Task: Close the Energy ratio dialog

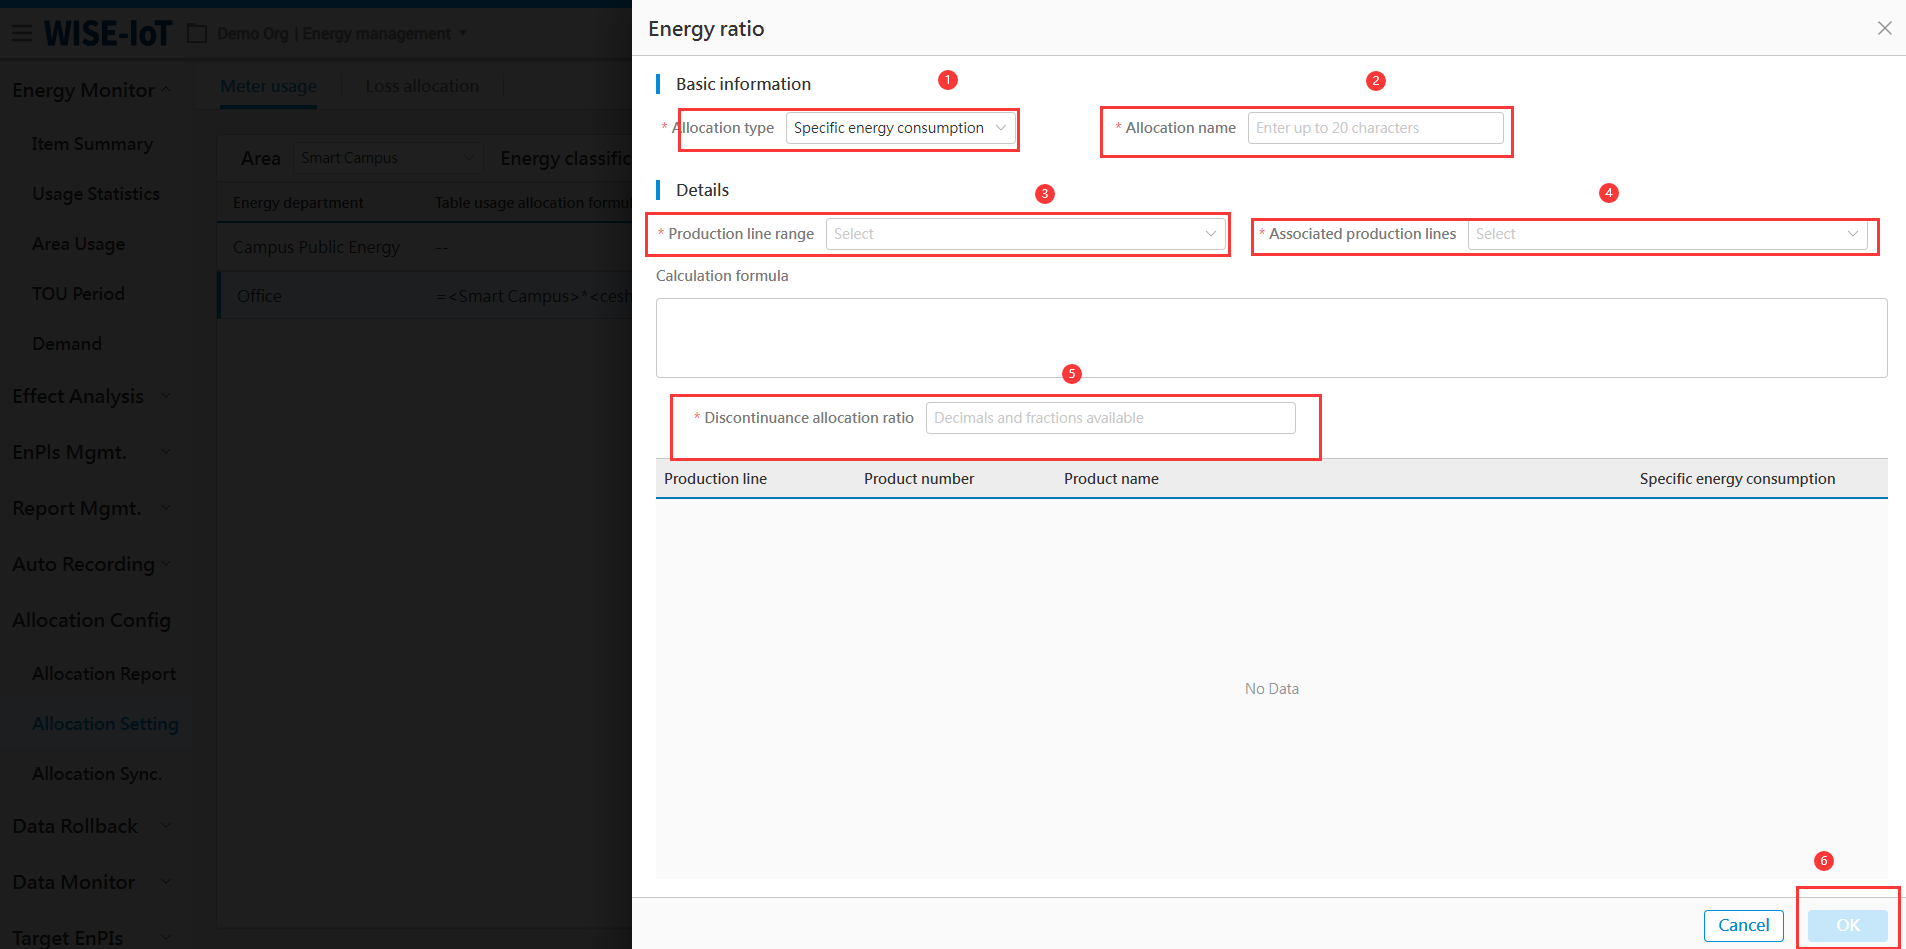Action: click(1884, 28)
